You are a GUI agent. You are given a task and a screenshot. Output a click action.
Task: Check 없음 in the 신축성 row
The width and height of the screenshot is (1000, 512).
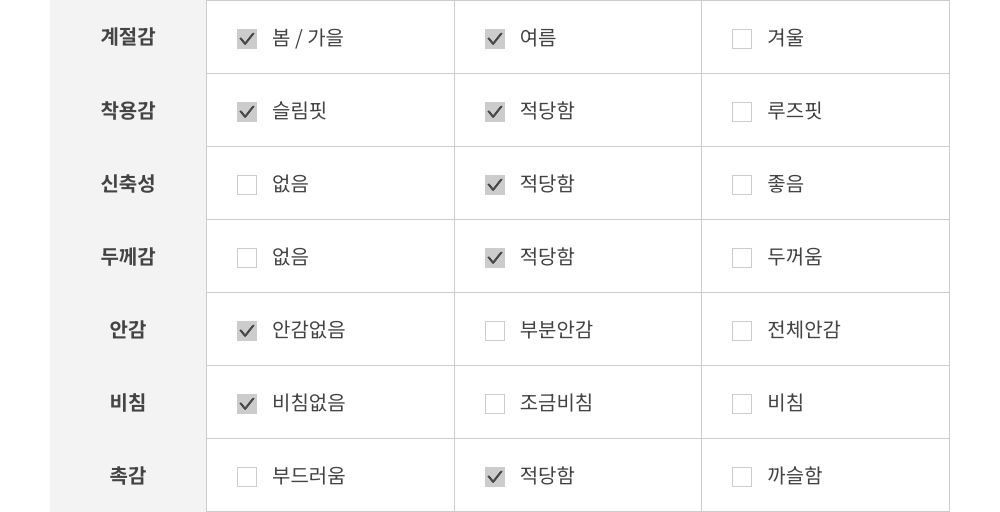coord(247,185)
